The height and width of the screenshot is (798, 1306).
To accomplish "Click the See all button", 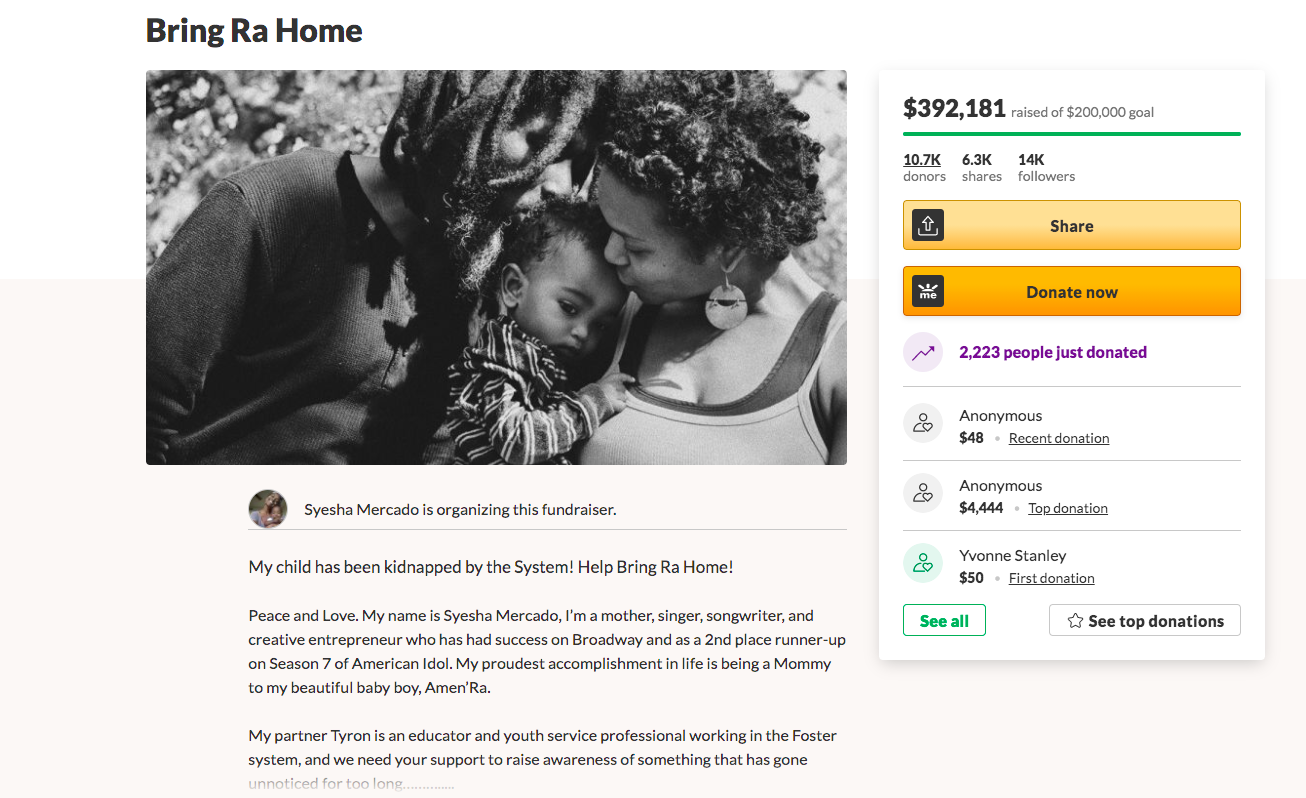I will [x=943, y=621].
